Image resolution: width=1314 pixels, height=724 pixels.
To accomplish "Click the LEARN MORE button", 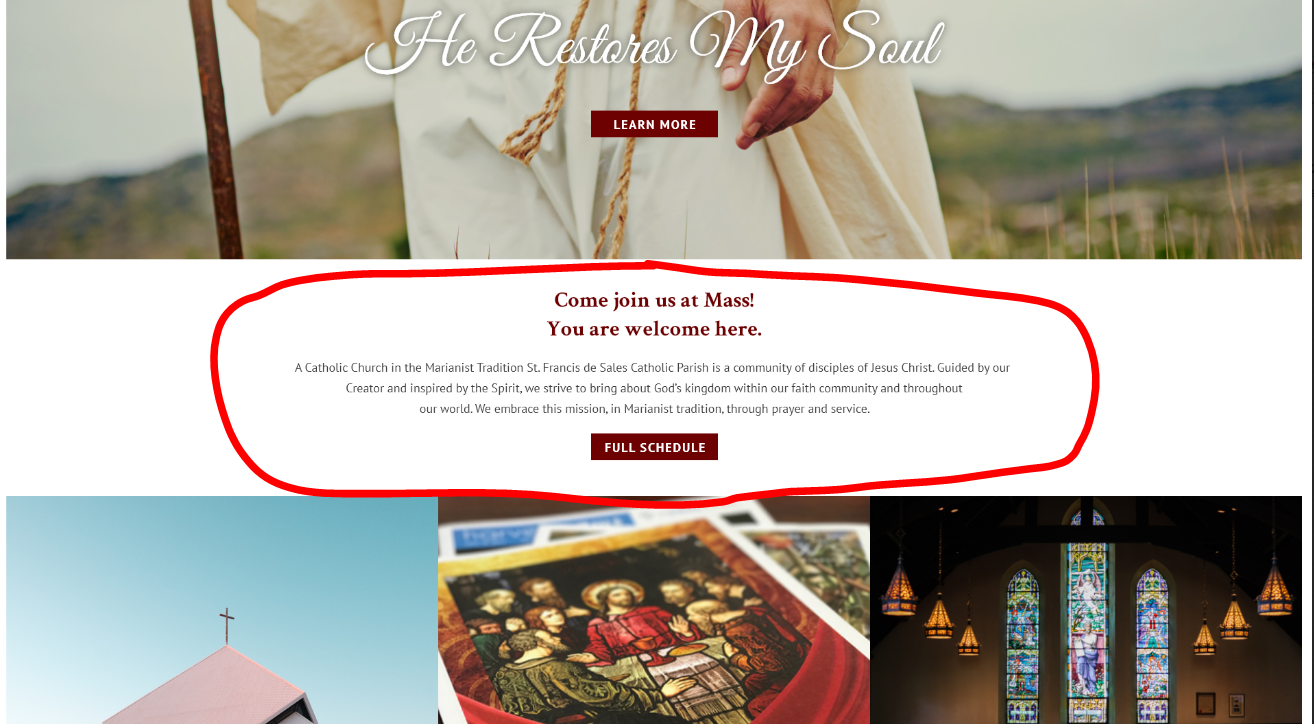I will click(654, 124).
